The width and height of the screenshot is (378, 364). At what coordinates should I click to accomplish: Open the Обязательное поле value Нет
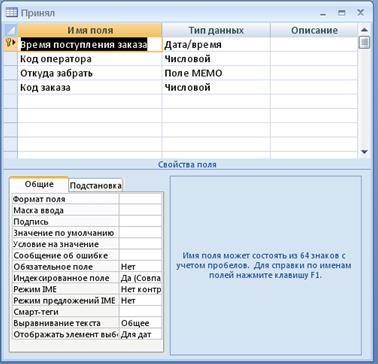coord(141,267)
